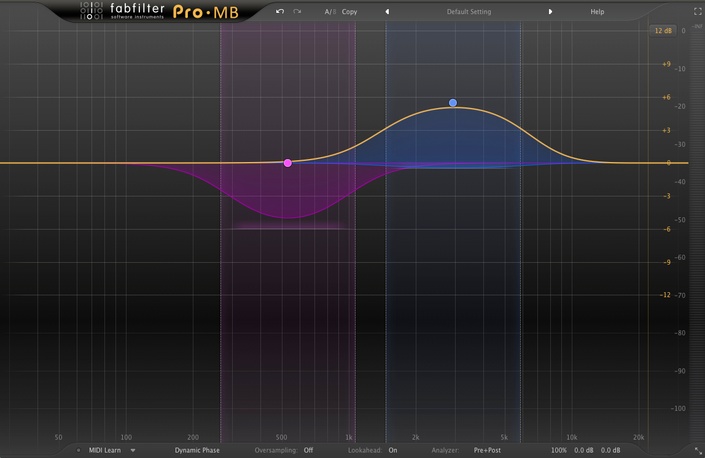Click the redo arrow icon
This screenshot has height=458, width=705.
coord(297,11)
